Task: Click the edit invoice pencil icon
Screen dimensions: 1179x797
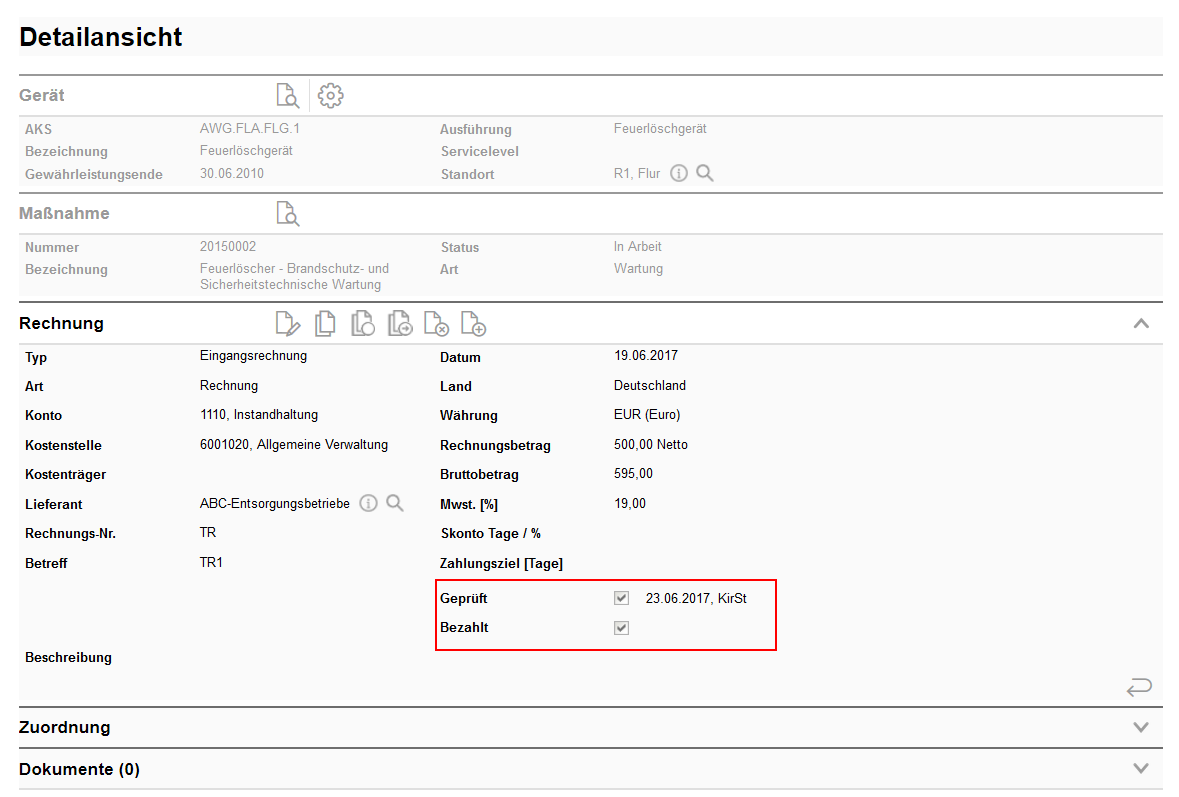Action: (x=287, y=324)
